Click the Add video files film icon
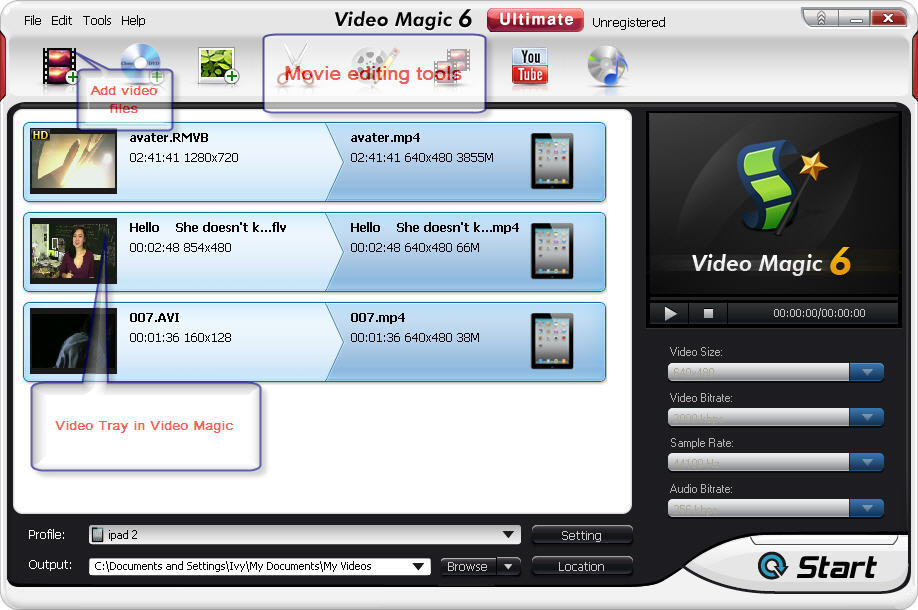 (x=60, y=66)
